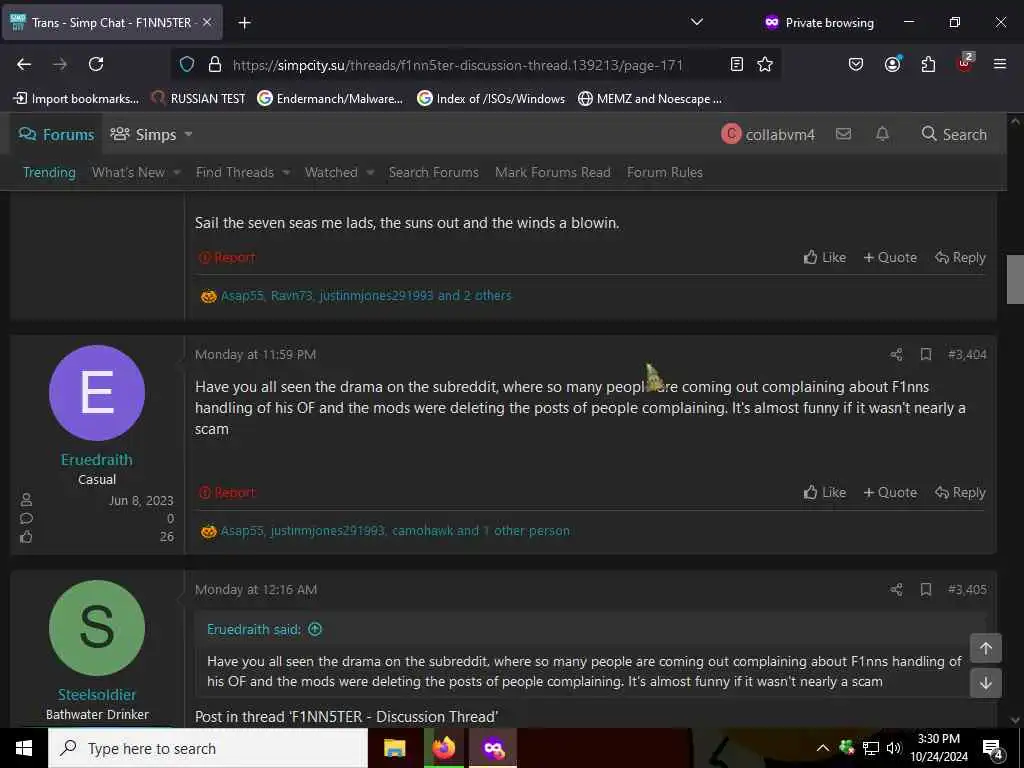The width and height of the screenshot is (1024, 768).
Task: Open the Simps nav item
Action: (x=143, y=135)
